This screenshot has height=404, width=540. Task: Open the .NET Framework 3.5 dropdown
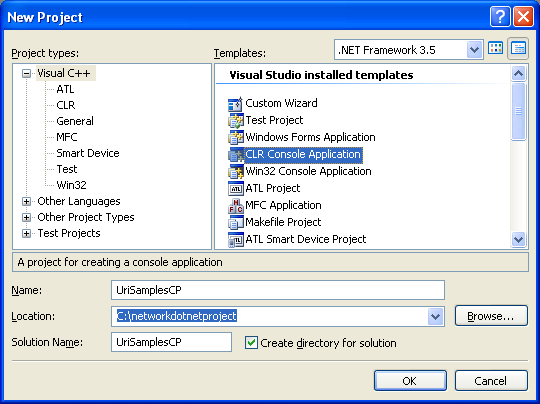coord(474,50)
